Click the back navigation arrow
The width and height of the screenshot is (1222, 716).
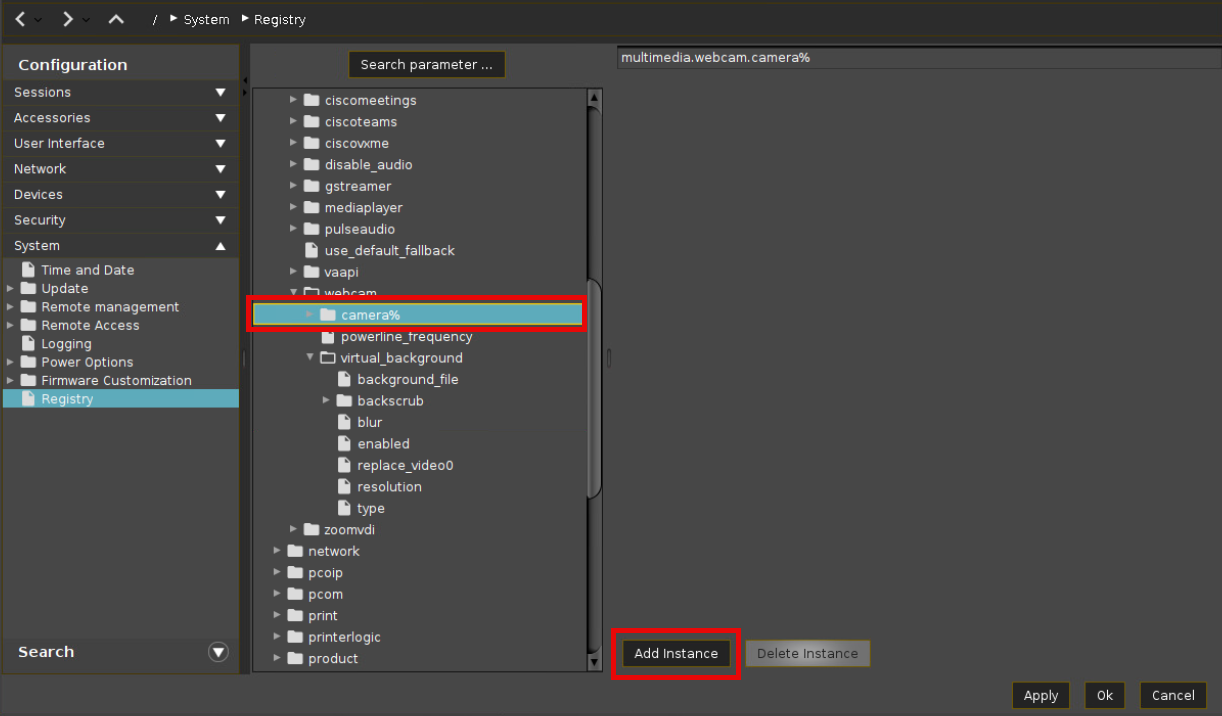tap(20, 19)
